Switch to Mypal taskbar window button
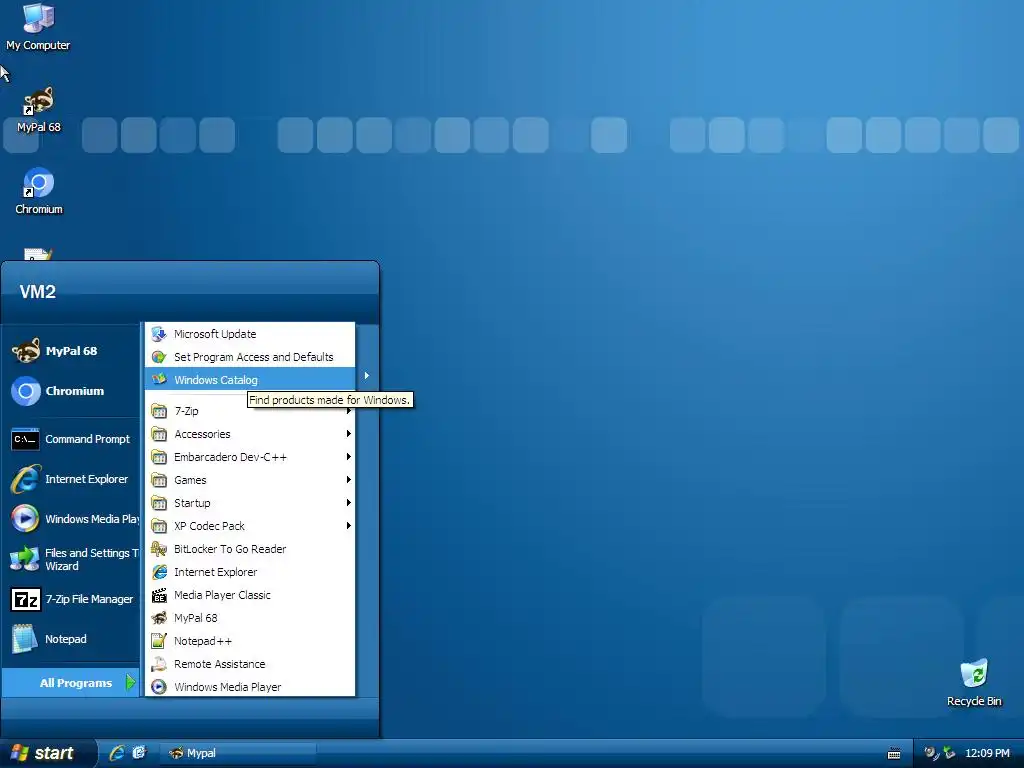Screen dimensions: 1024x768 238,754
